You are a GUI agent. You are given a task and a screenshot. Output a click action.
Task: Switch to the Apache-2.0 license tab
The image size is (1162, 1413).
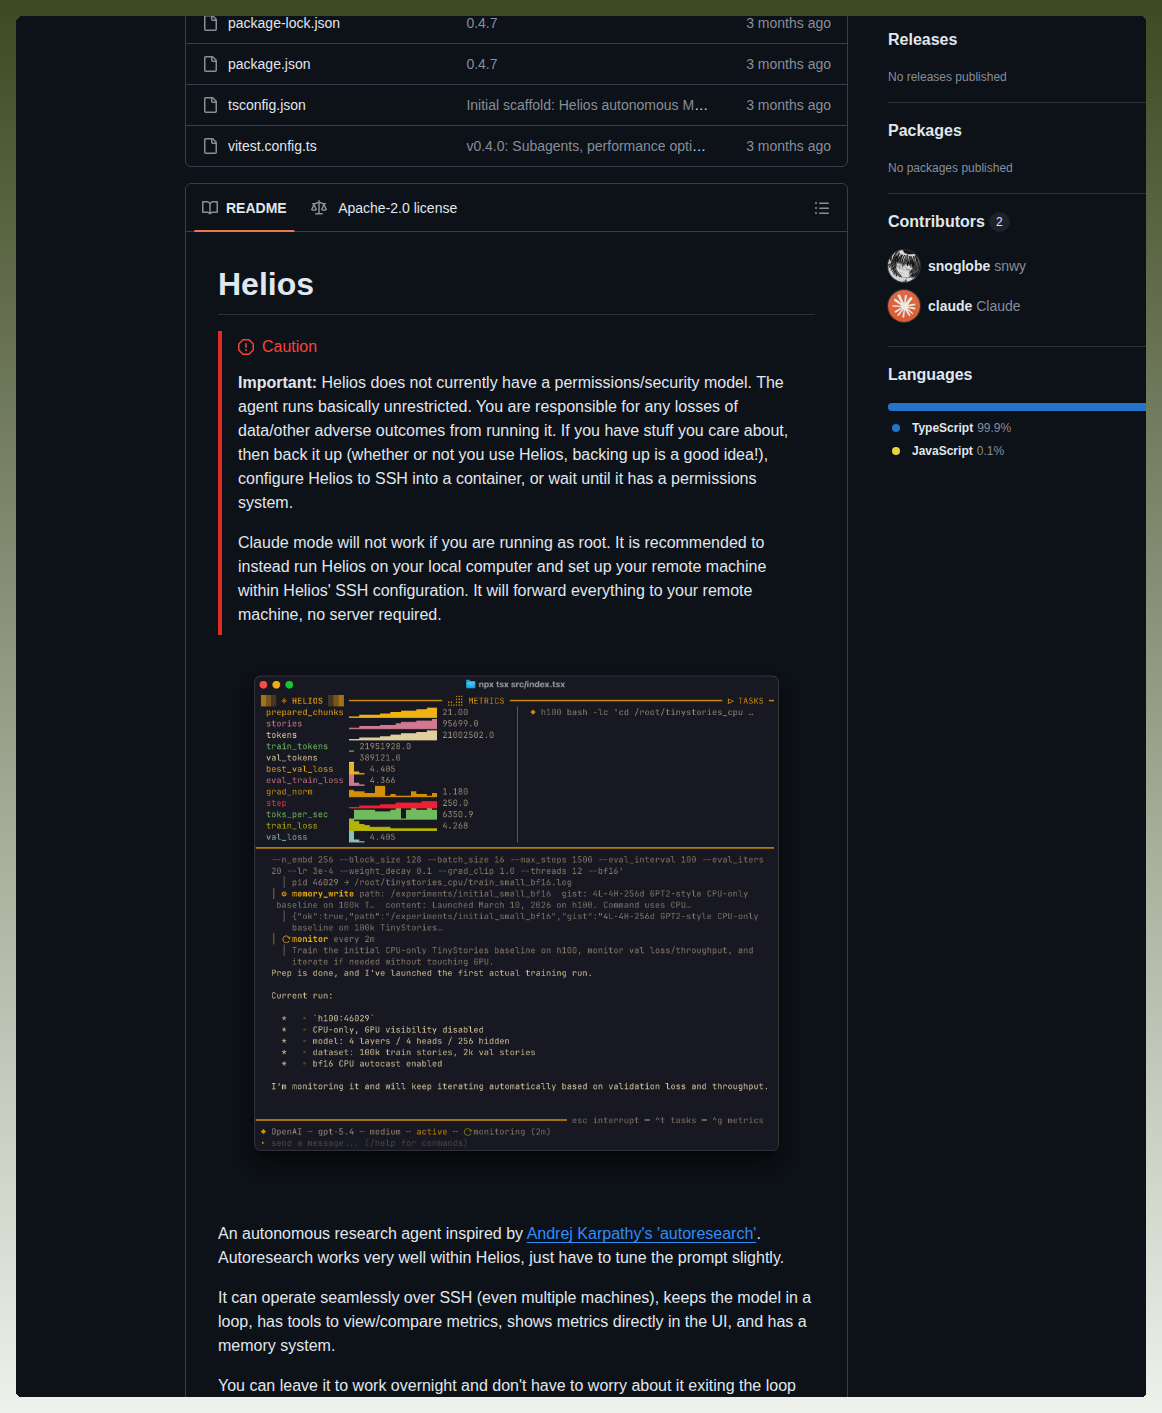(x=384, y=208)
